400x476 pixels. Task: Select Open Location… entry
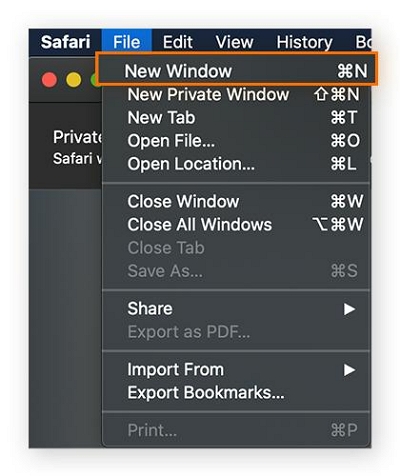(x=237, y=164)
